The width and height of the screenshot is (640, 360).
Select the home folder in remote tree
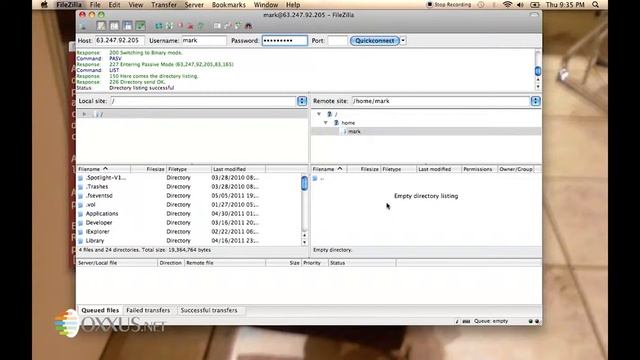coord(348,122)
